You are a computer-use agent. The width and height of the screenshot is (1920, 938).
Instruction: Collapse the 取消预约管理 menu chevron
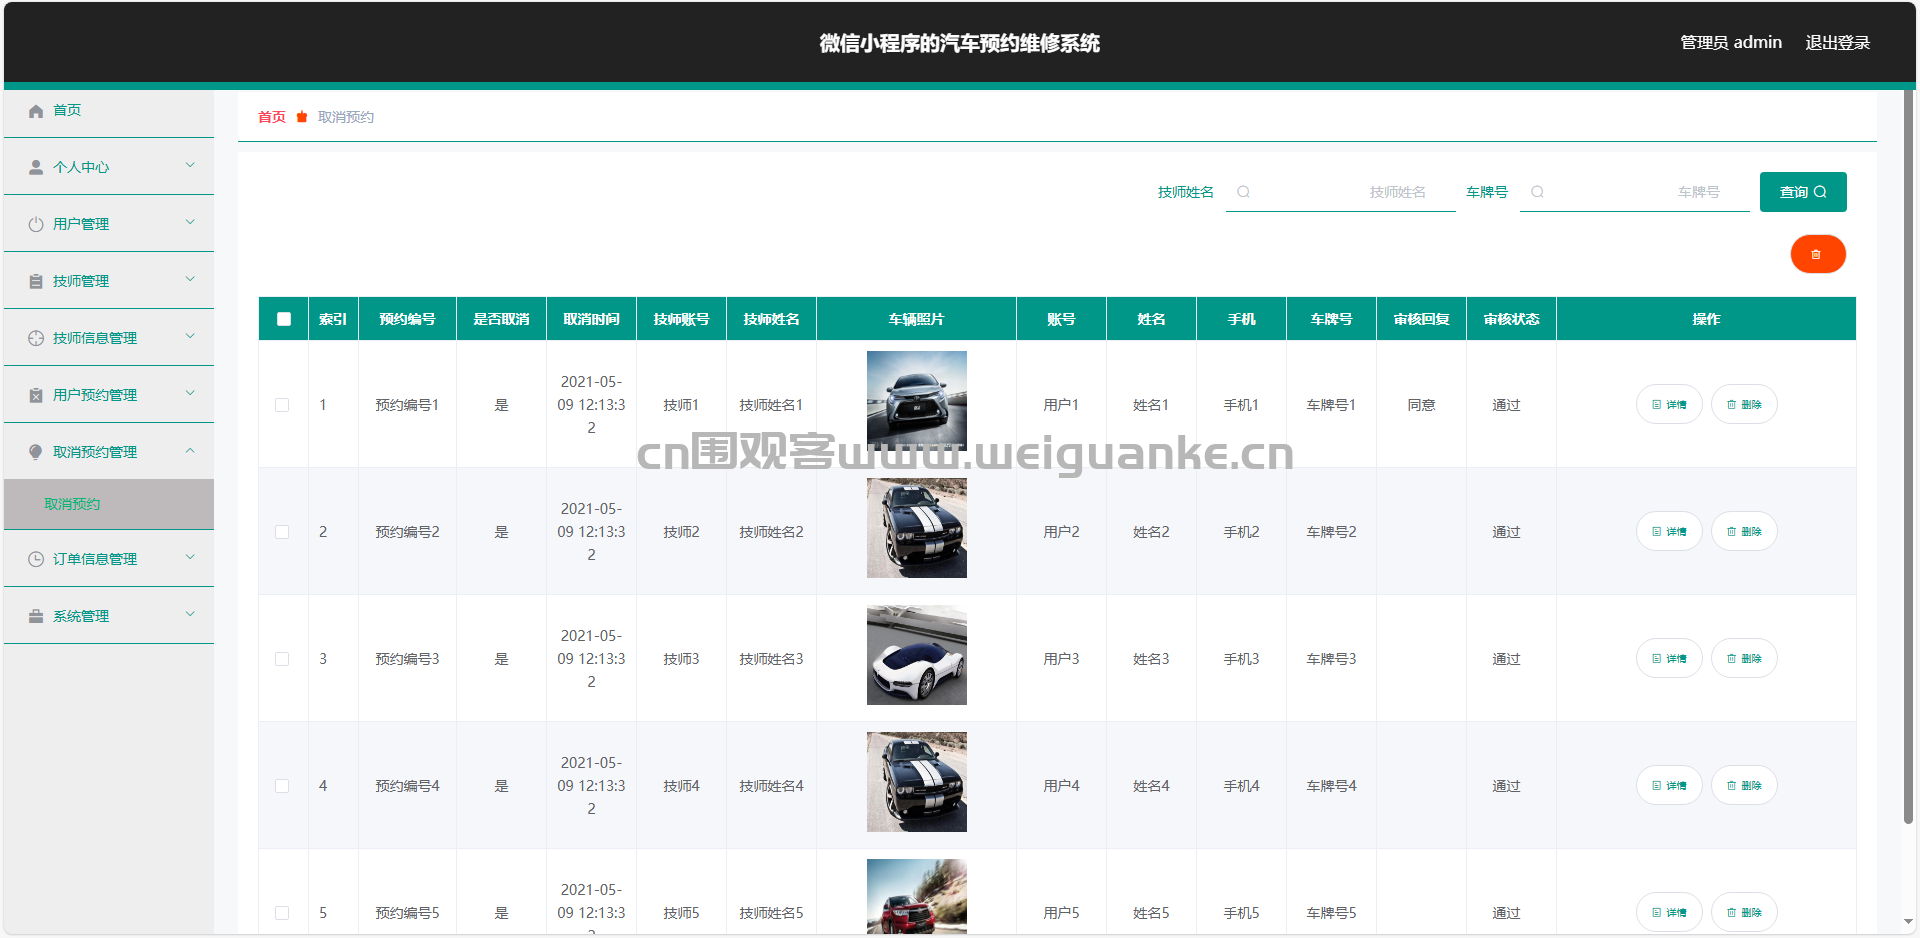point(190,450)
